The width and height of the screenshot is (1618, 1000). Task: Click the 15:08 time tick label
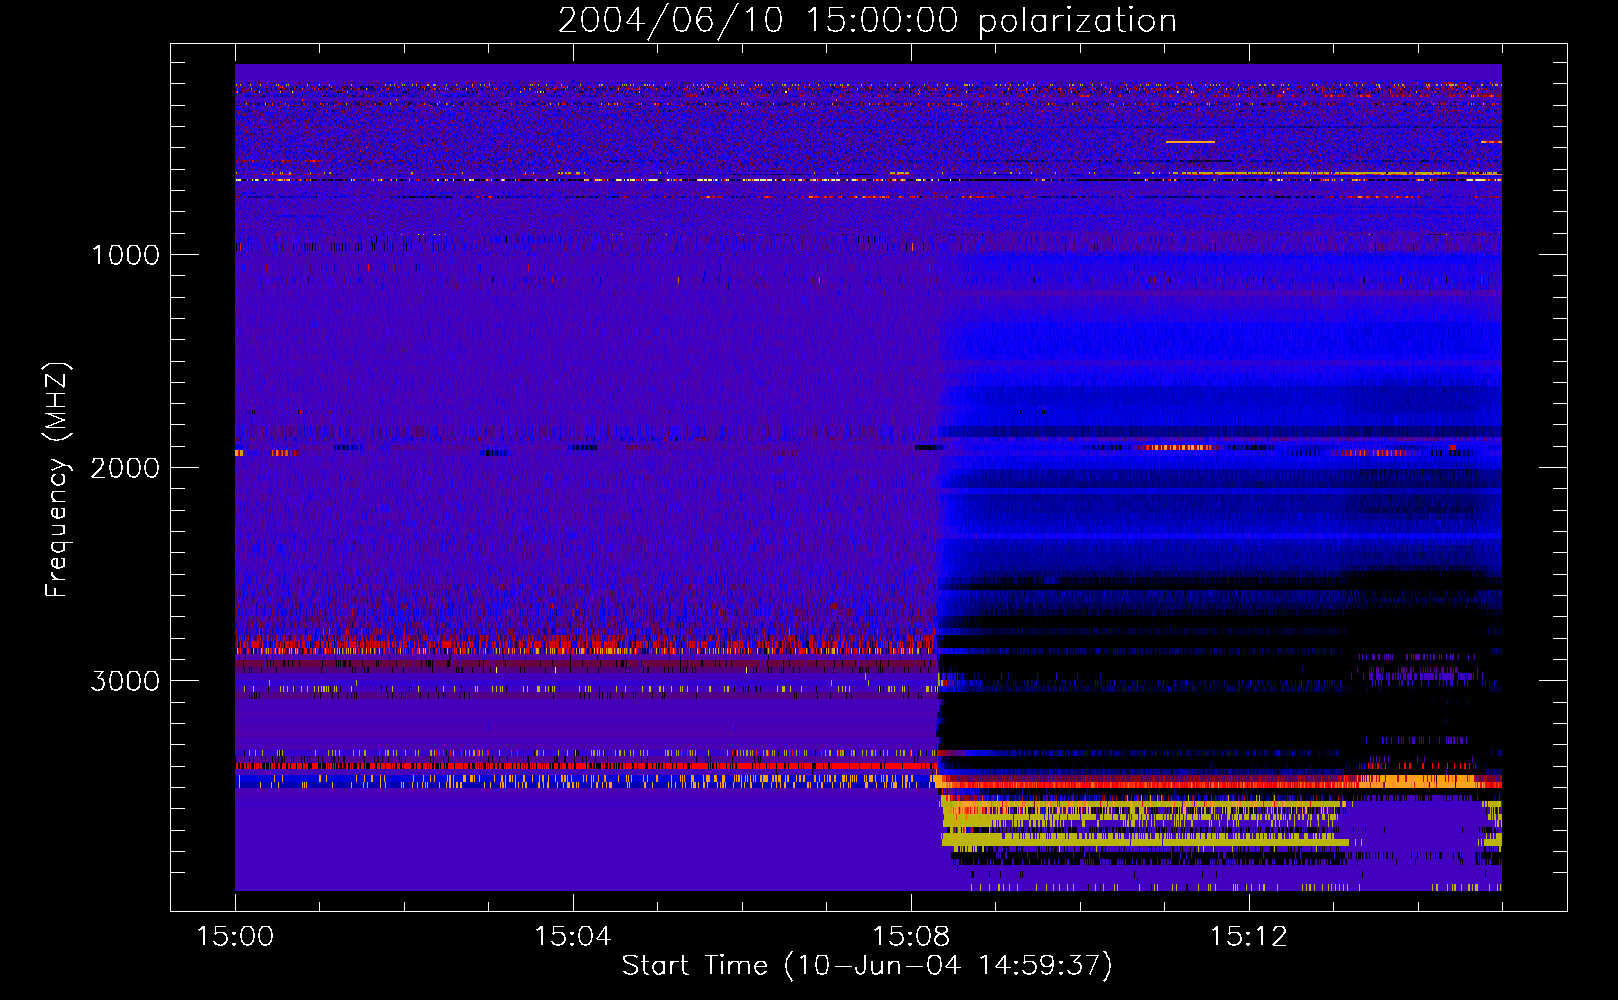[910, 937]
